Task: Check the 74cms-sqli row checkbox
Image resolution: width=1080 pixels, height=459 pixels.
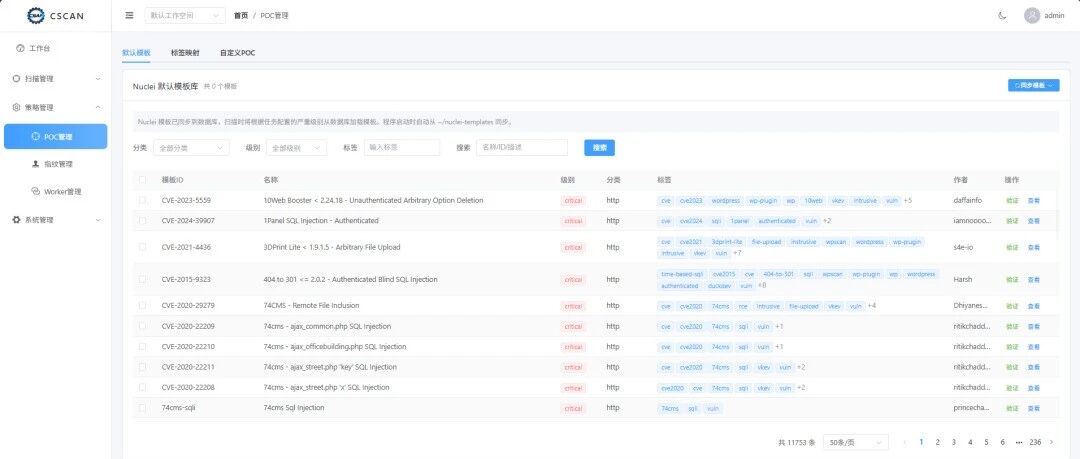Action: click(x=143, y=408)
